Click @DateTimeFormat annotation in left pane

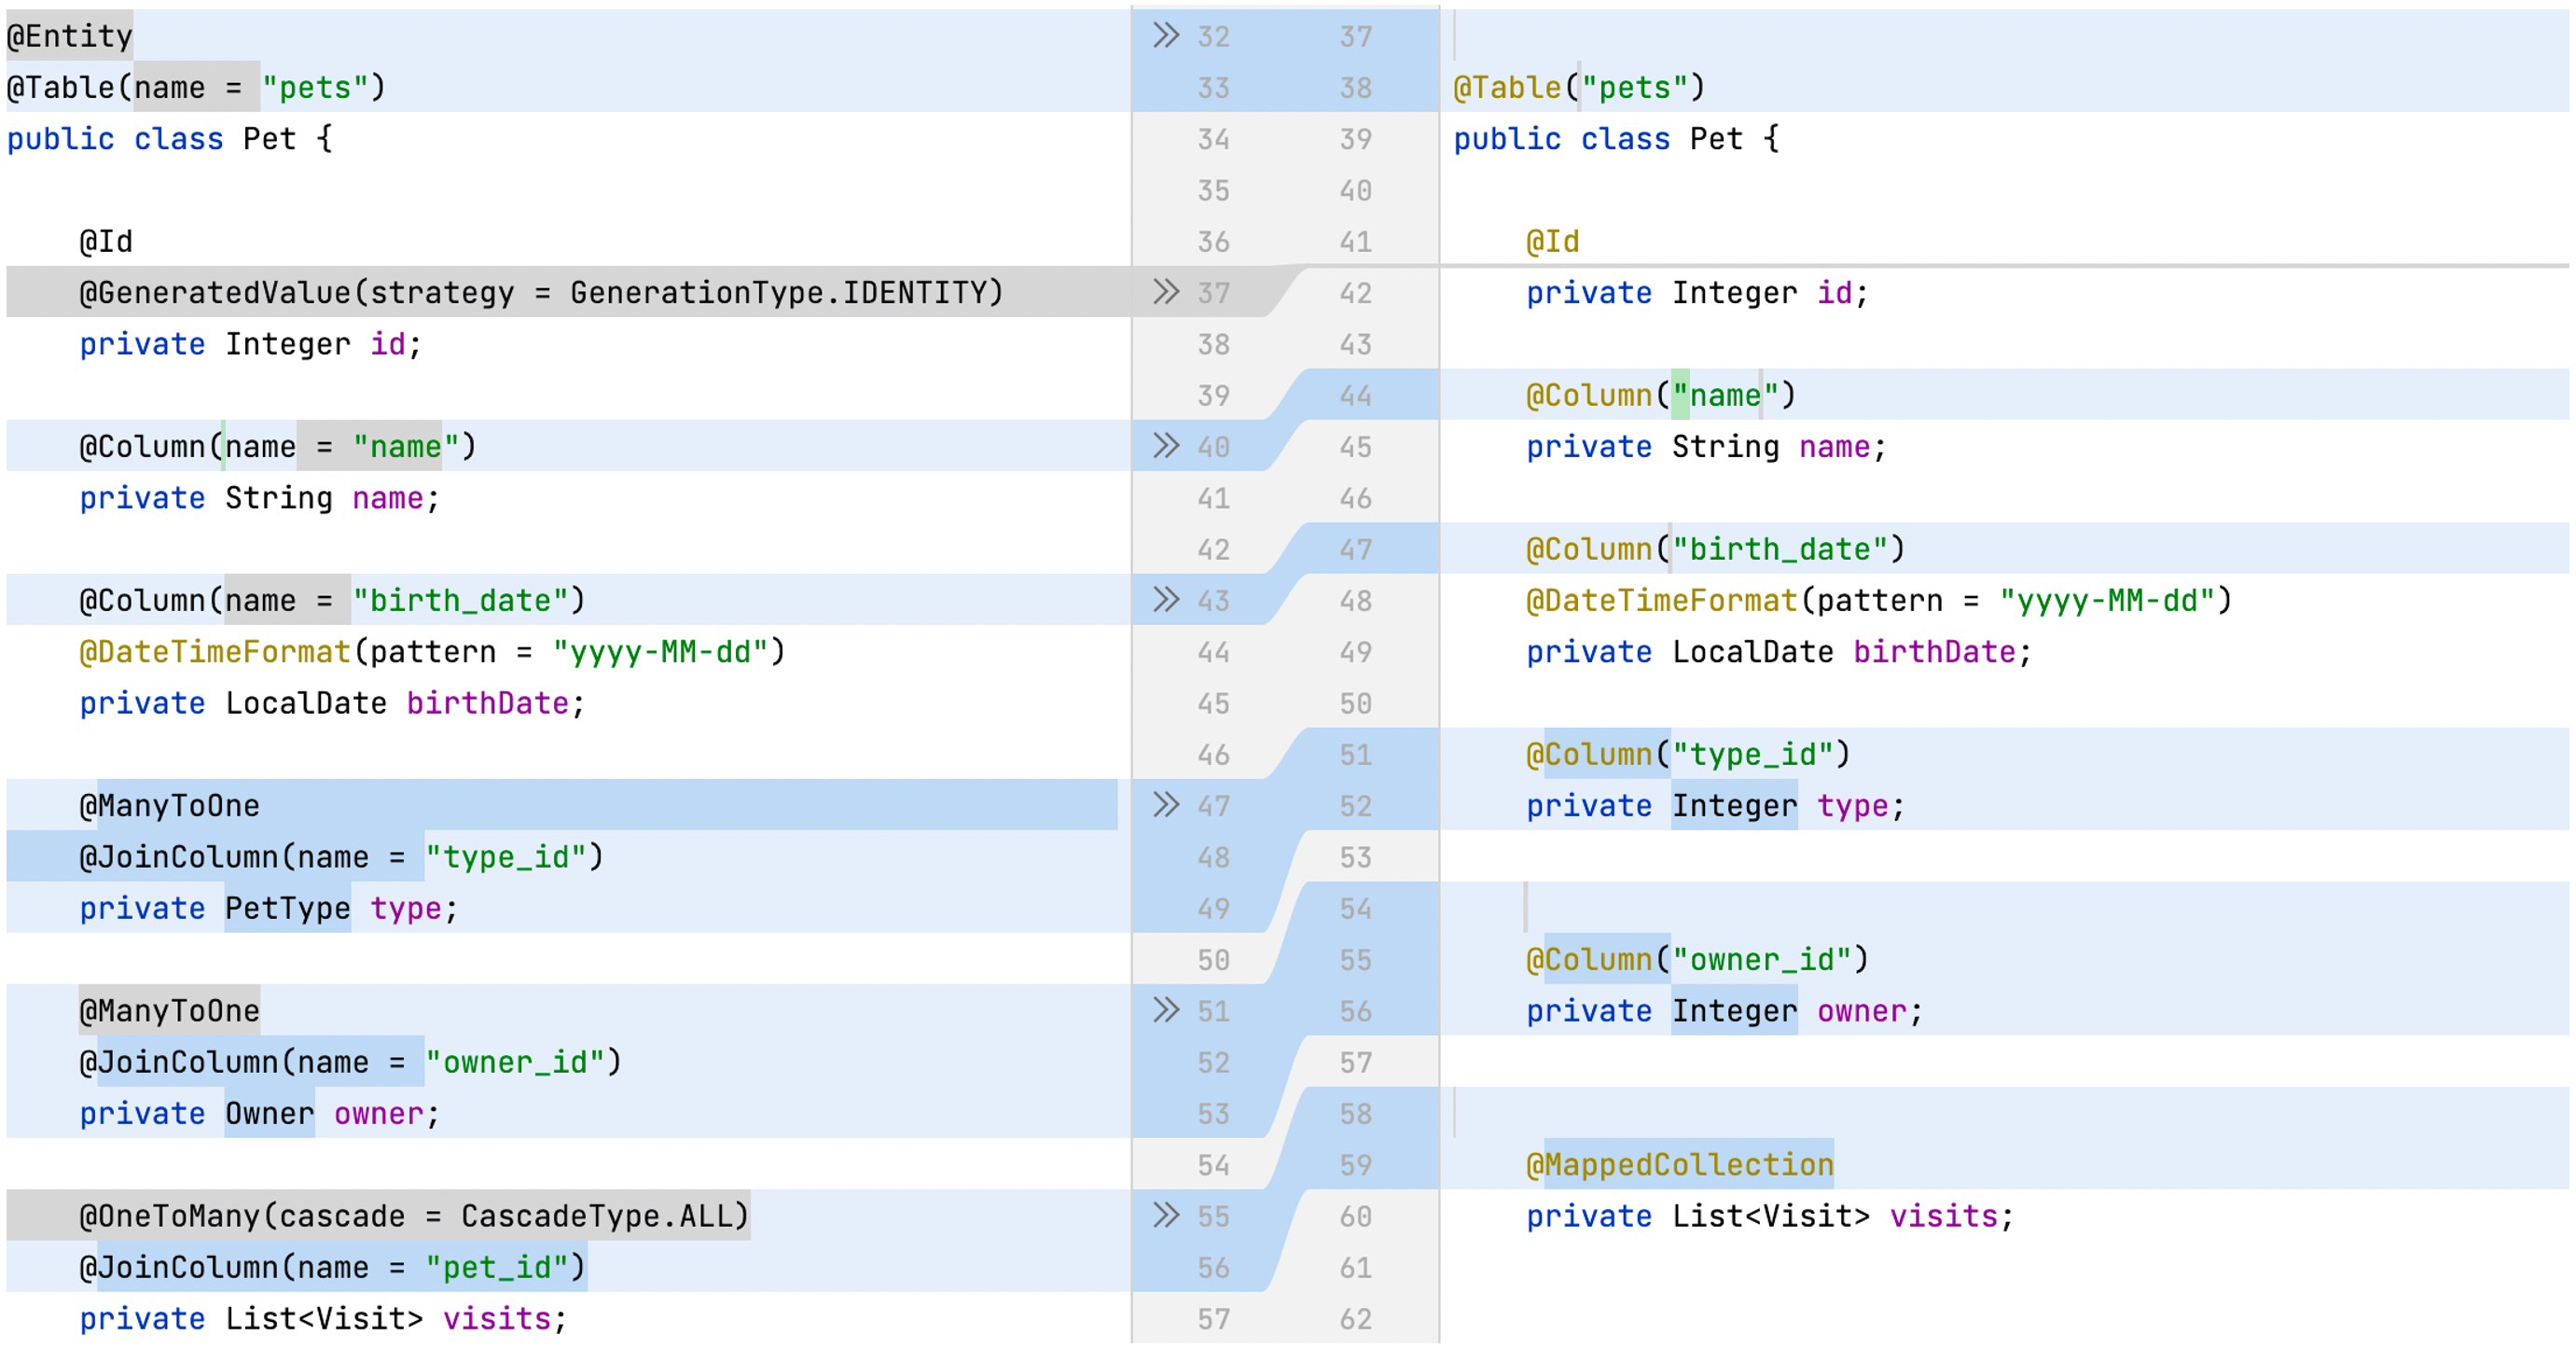tap(215, 652)
